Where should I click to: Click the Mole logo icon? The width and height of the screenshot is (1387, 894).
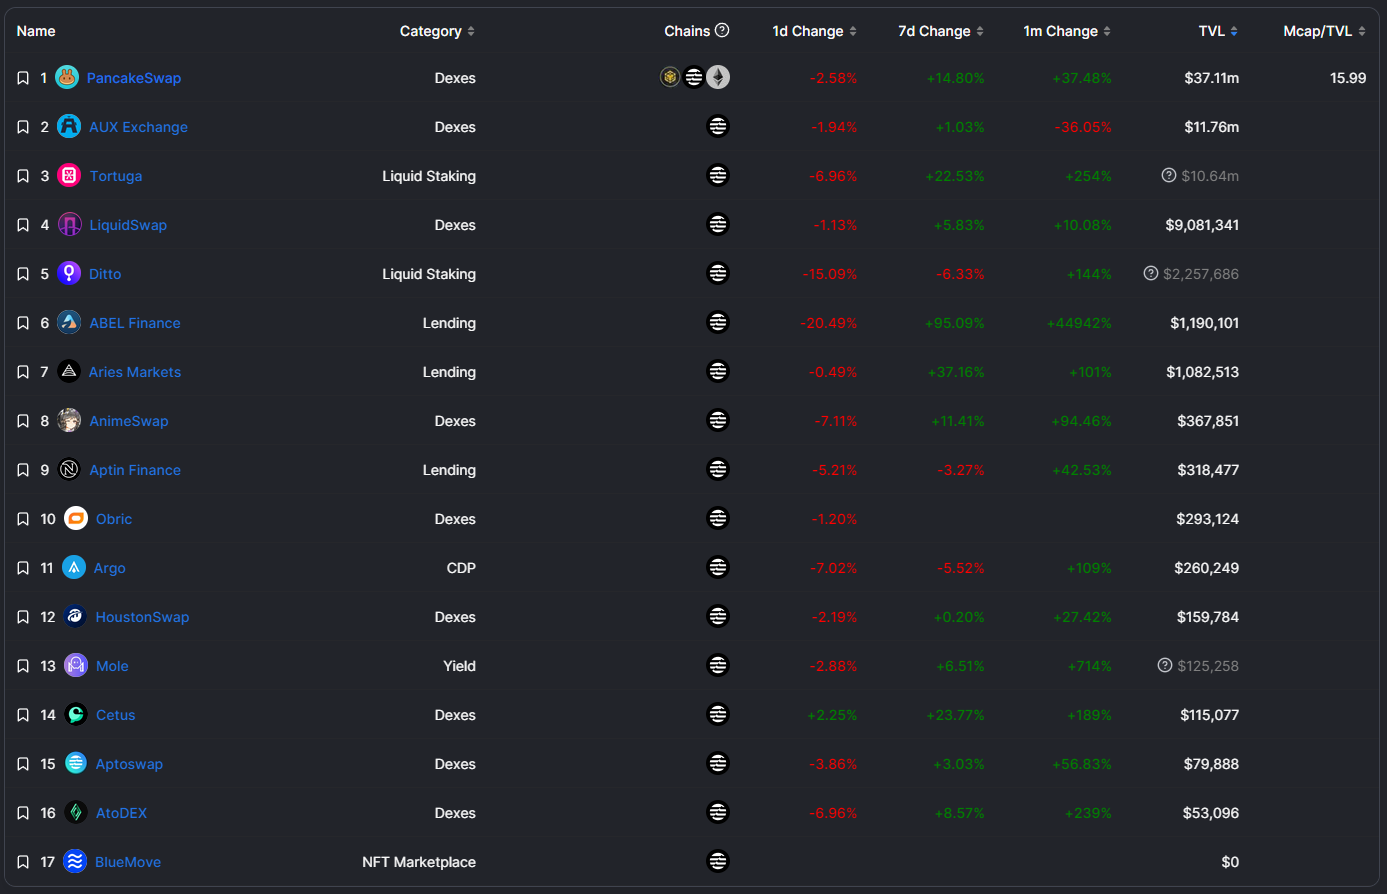tap(76, 665)
